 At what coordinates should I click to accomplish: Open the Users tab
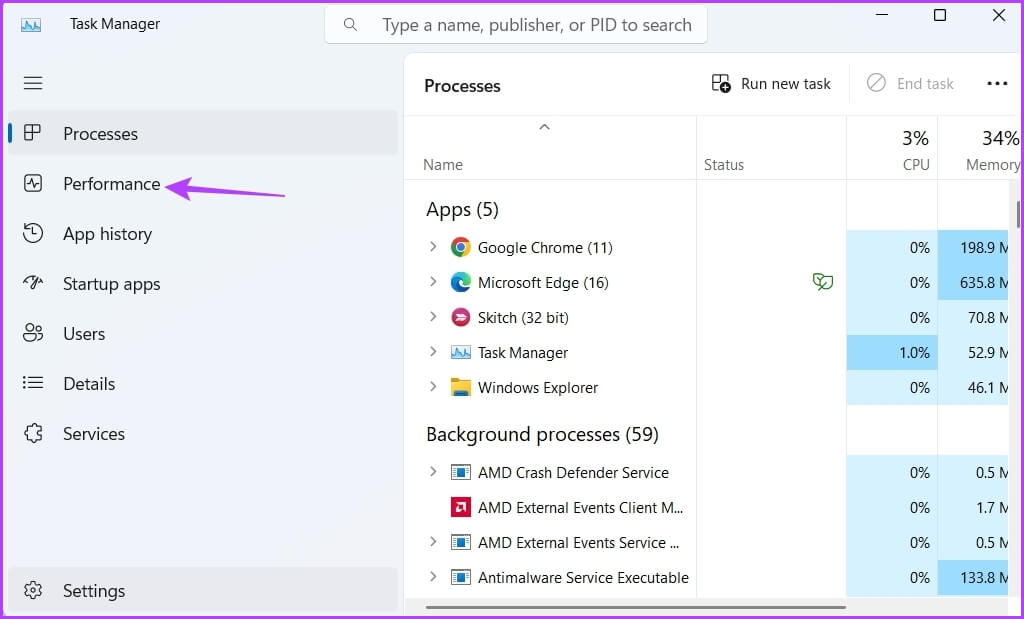(x=203, y=334)
